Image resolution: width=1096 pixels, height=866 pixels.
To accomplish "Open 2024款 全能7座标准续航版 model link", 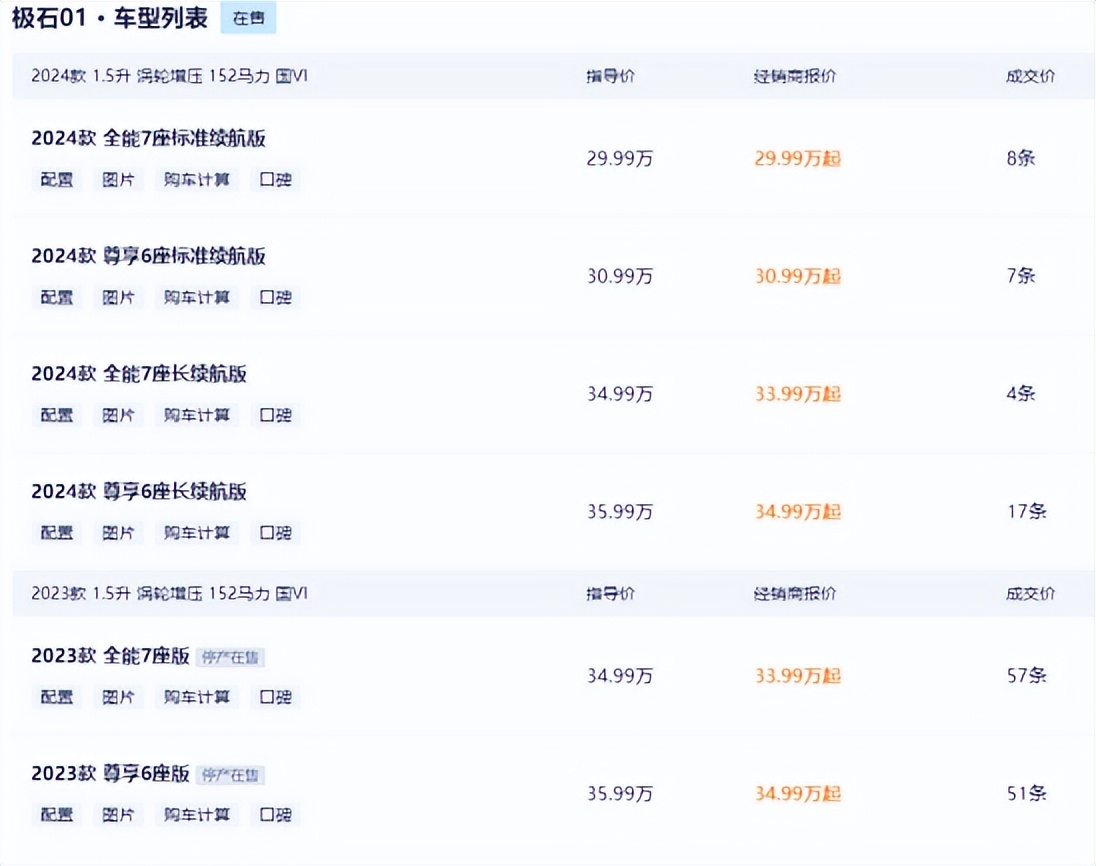I will coord(148,138).
